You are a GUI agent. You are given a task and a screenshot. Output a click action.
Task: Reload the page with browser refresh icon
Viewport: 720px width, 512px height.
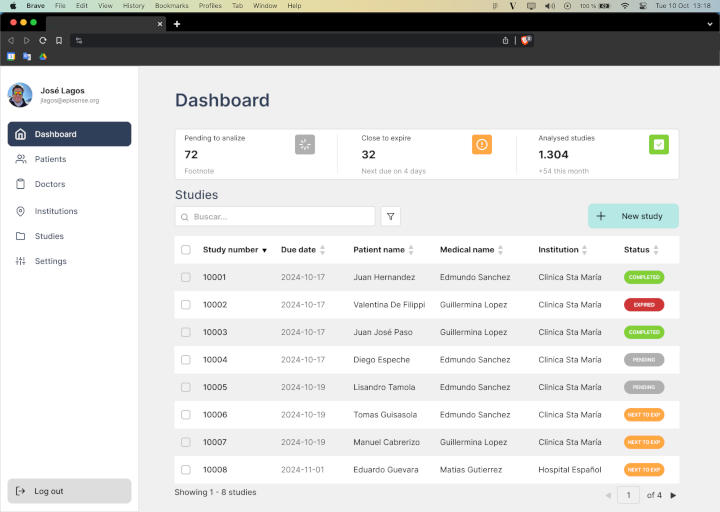[x=42, y=41]
